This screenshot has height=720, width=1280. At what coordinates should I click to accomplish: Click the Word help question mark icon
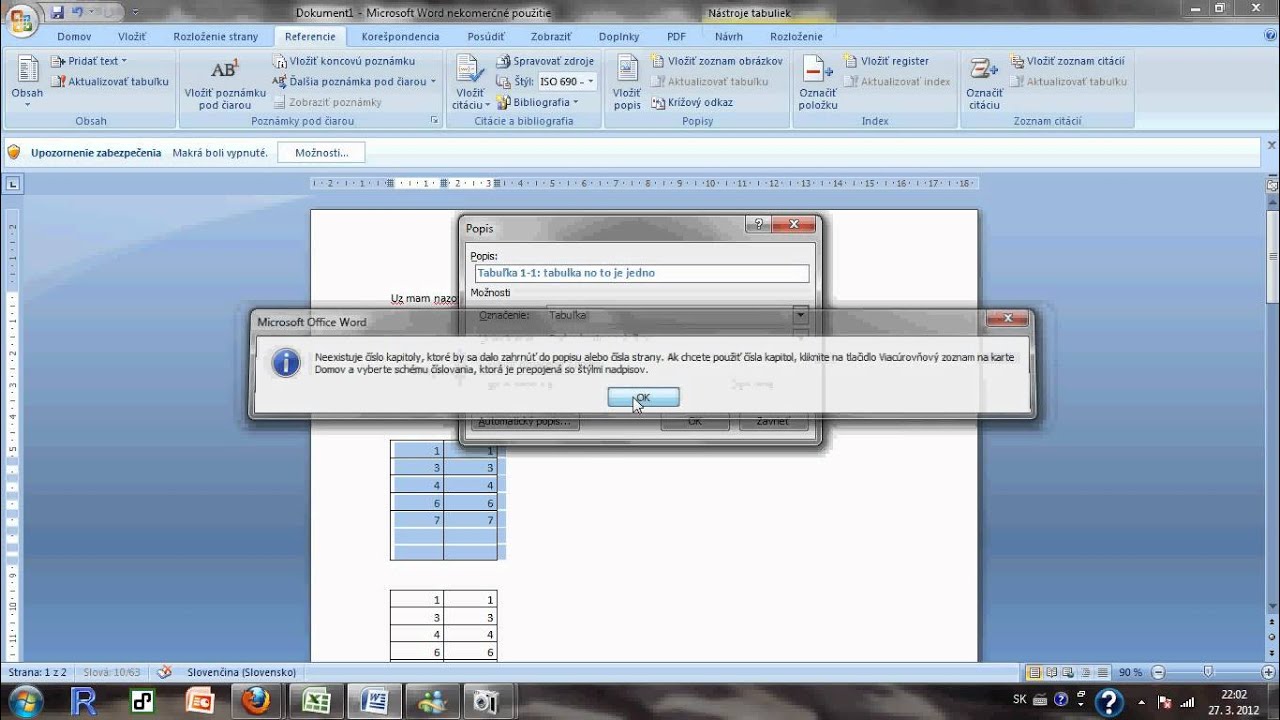[1268, 37]
